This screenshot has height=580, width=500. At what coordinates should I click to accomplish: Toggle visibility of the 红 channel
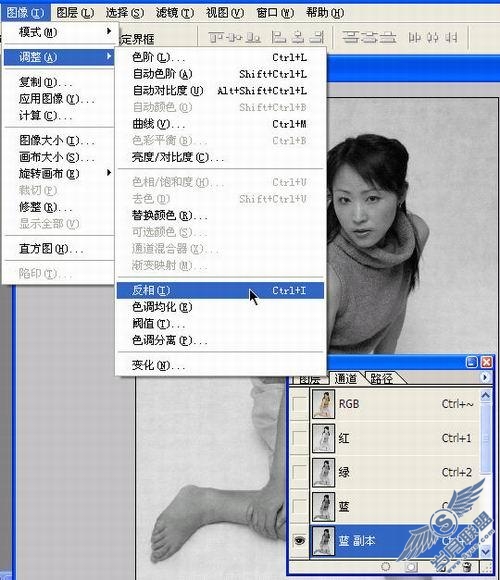(x=299, y=438)
